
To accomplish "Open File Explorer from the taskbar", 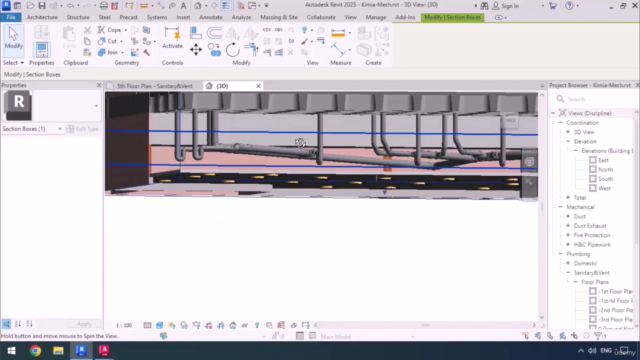I will (x=58, y=351).
